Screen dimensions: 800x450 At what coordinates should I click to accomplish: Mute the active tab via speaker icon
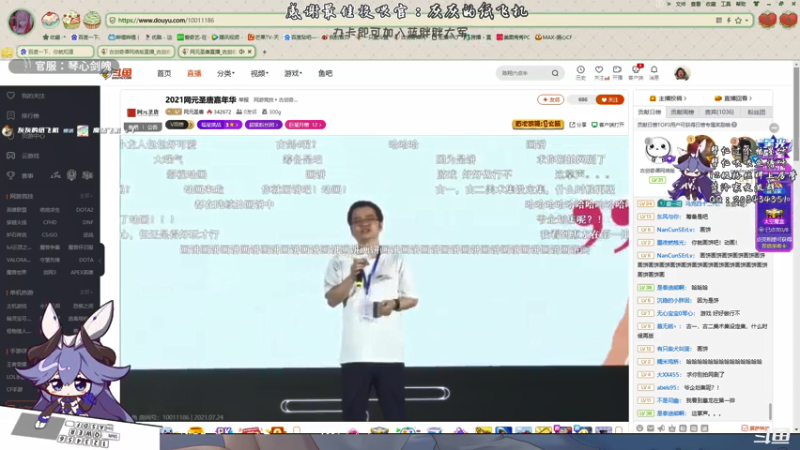coord(241,52)
